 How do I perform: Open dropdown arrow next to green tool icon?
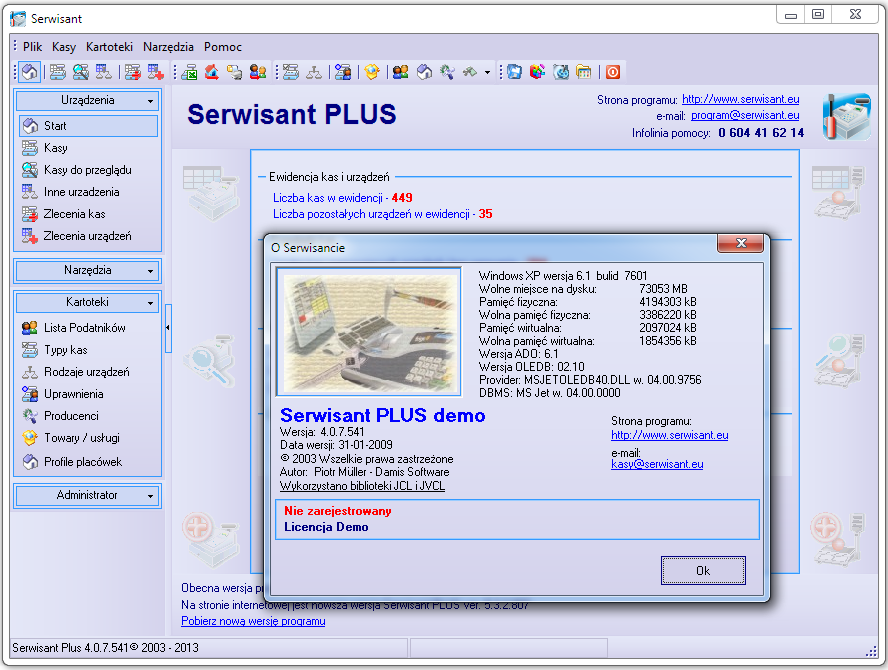coord(487,72)
